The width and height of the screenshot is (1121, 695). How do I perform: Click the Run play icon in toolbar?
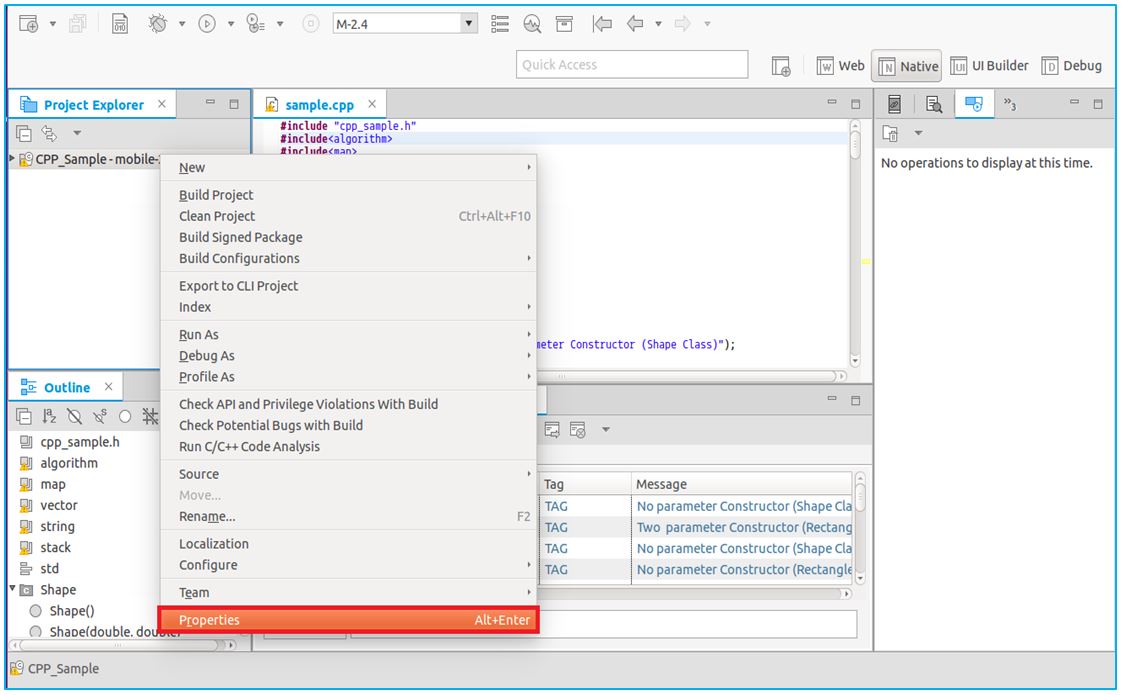[207, 24]
